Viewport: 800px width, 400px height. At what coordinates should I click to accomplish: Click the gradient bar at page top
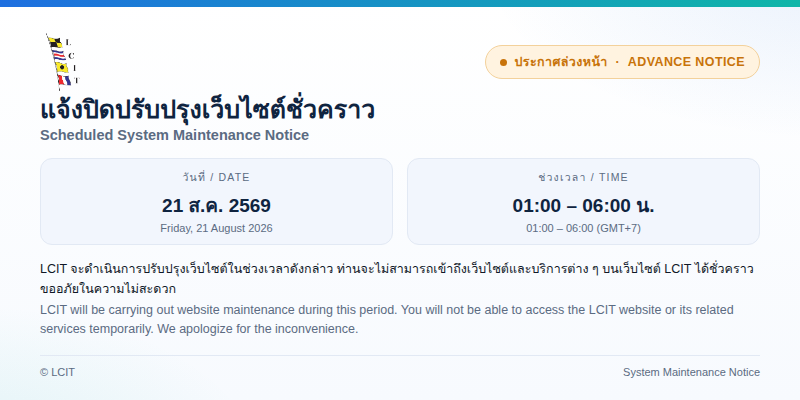pos(400,3)
